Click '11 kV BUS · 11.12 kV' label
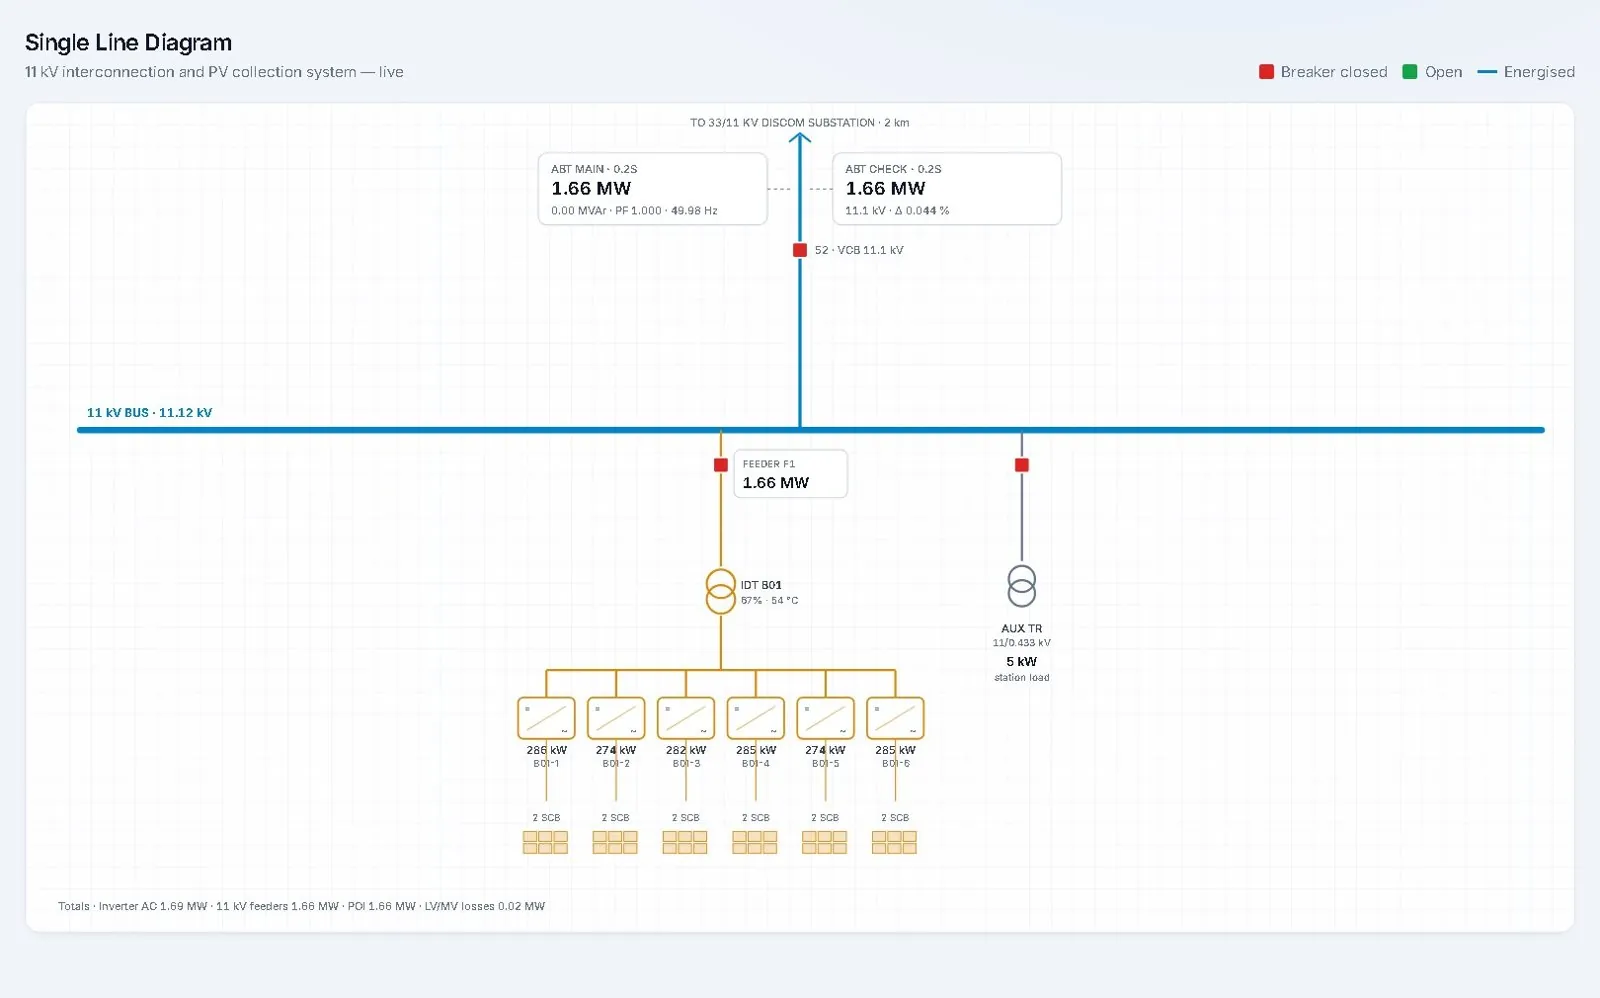Image resolution: width=1600 pixels, height=998 pixels. point(149,412)
